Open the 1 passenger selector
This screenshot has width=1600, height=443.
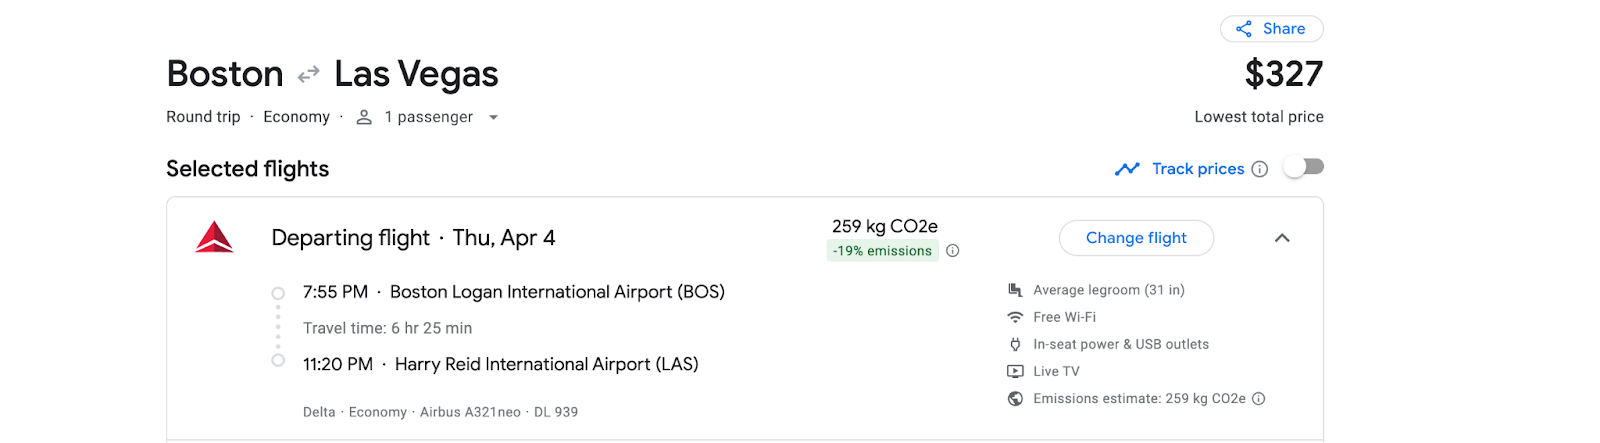(x=427, y=117)
